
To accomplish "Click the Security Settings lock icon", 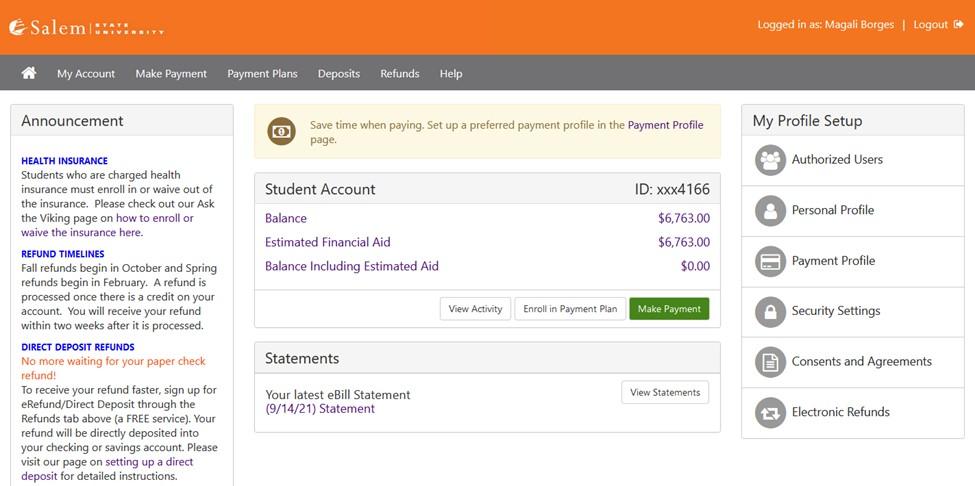I will coord(770,311).
